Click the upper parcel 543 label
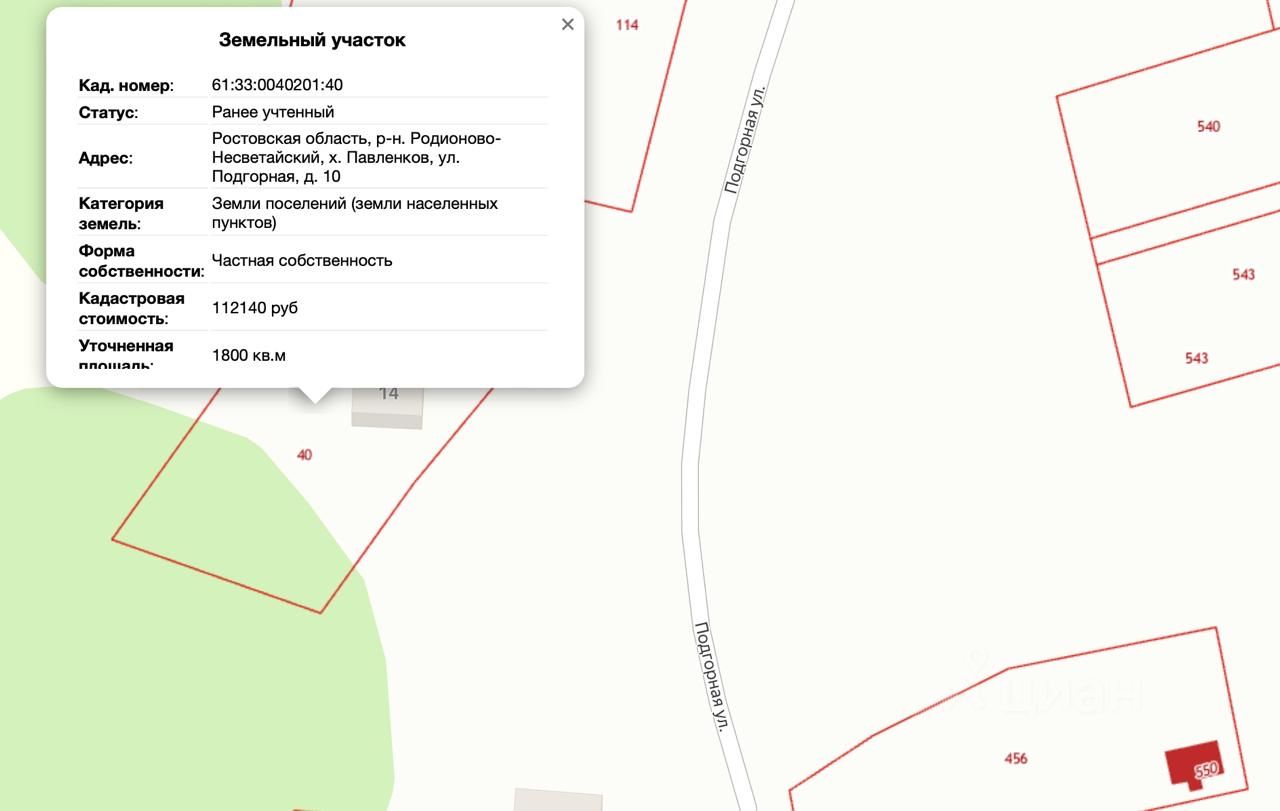 coord(1243,274)
